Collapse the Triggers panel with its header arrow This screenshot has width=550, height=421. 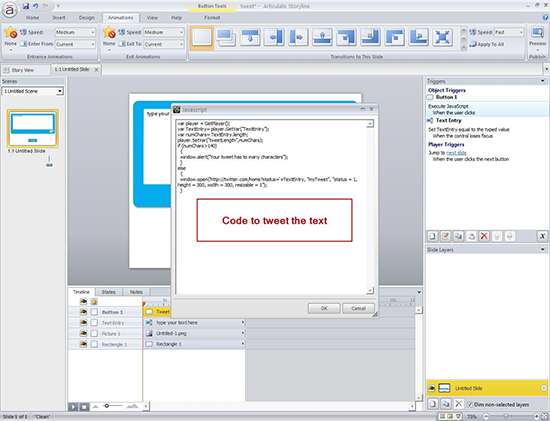pyautogui.click(x=543, y=81)
